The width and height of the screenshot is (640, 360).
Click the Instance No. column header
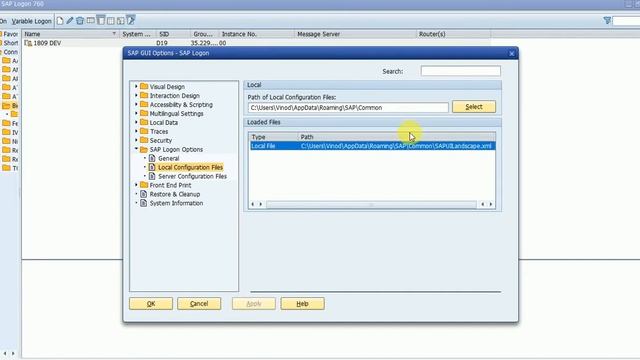tap(256, 34)
